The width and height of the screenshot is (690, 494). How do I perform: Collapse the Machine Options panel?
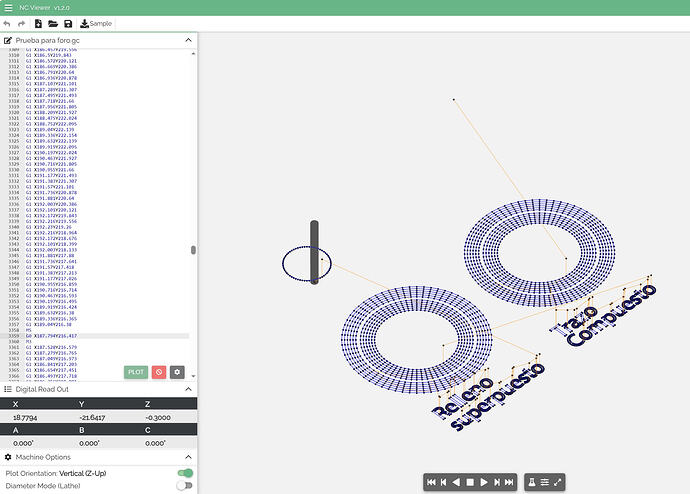point(188,457)
